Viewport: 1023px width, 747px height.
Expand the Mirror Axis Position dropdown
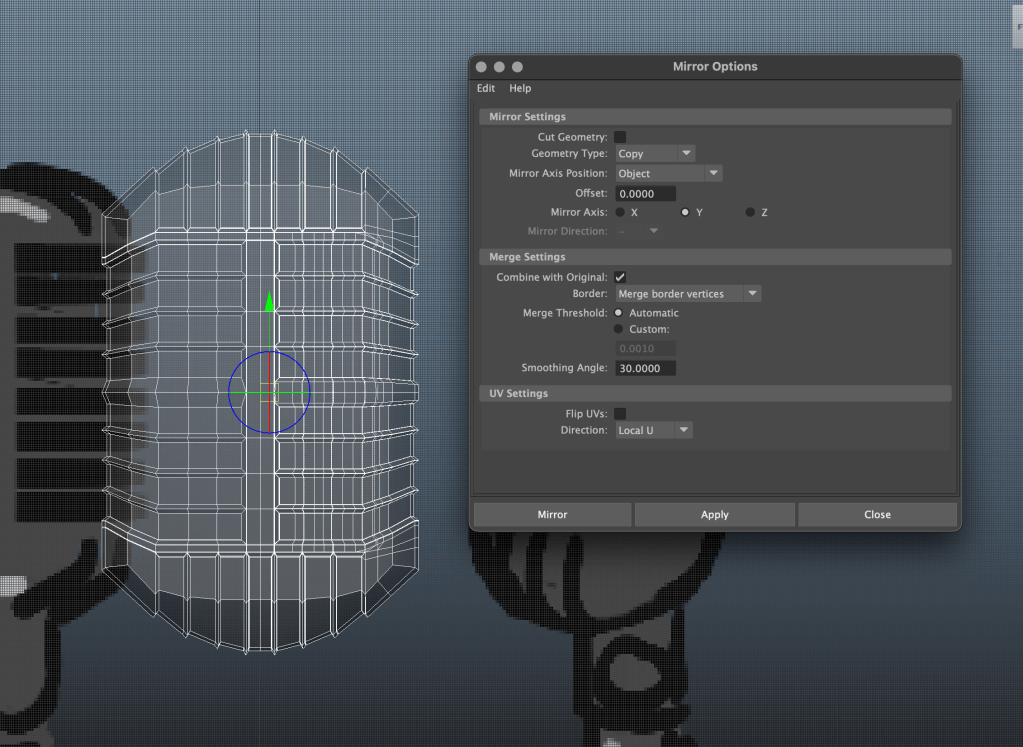[x=668, y=174]
